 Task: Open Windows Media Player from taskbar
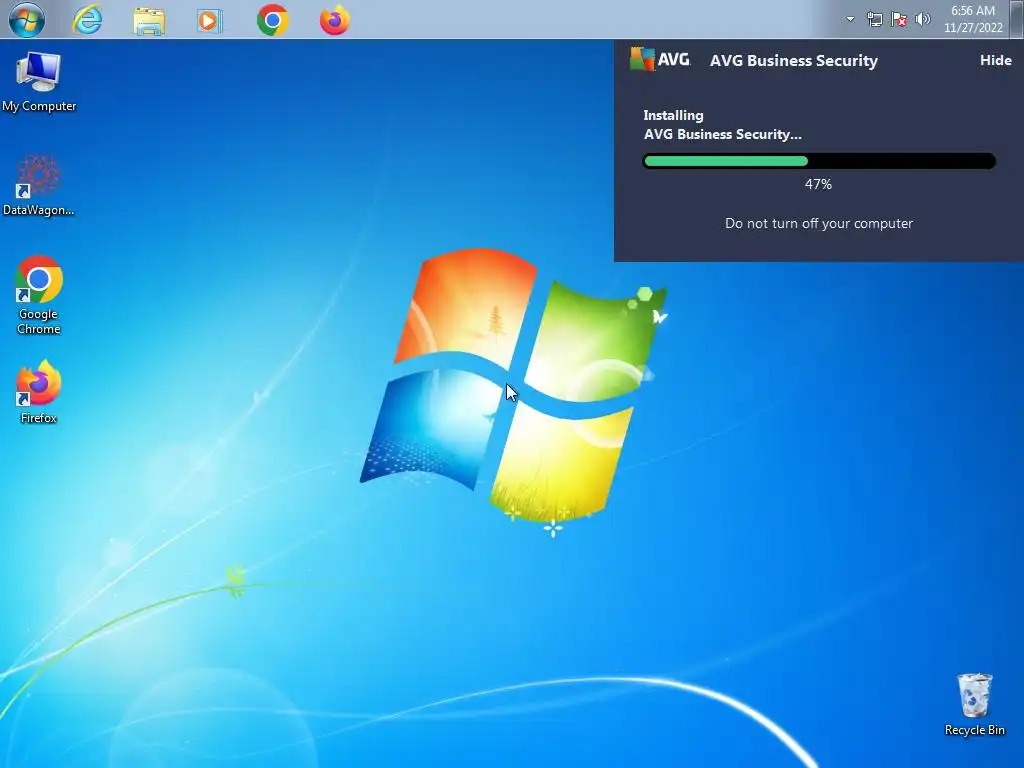(x=209, y=20)
